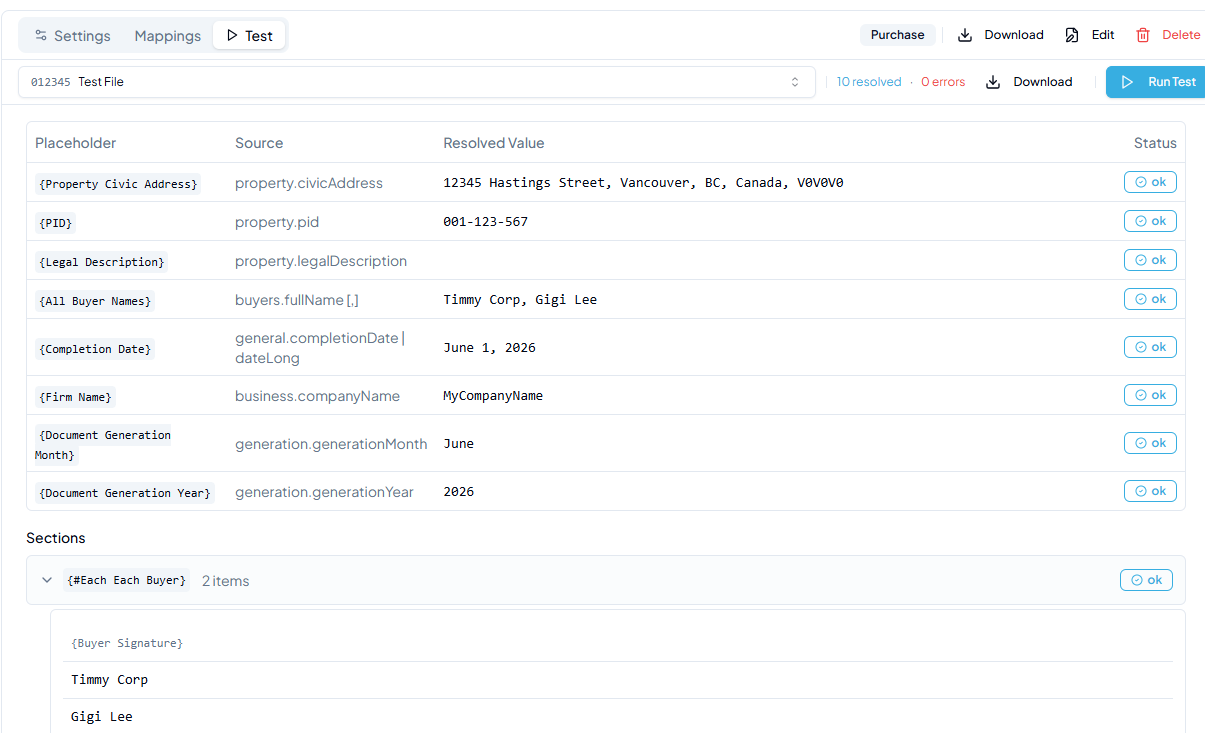This screenshot has height=733, width=1205.
Task: Click the {Firm Name} placeholder
Action: coord(75,397)
